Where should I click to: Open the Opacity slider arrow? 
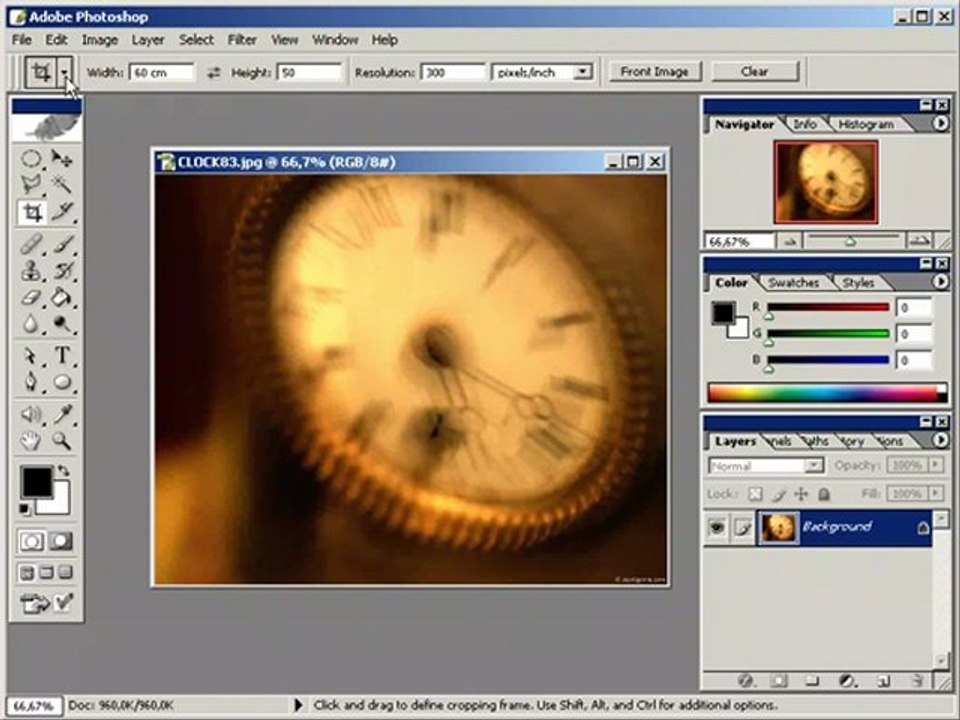tap(935, 465)
